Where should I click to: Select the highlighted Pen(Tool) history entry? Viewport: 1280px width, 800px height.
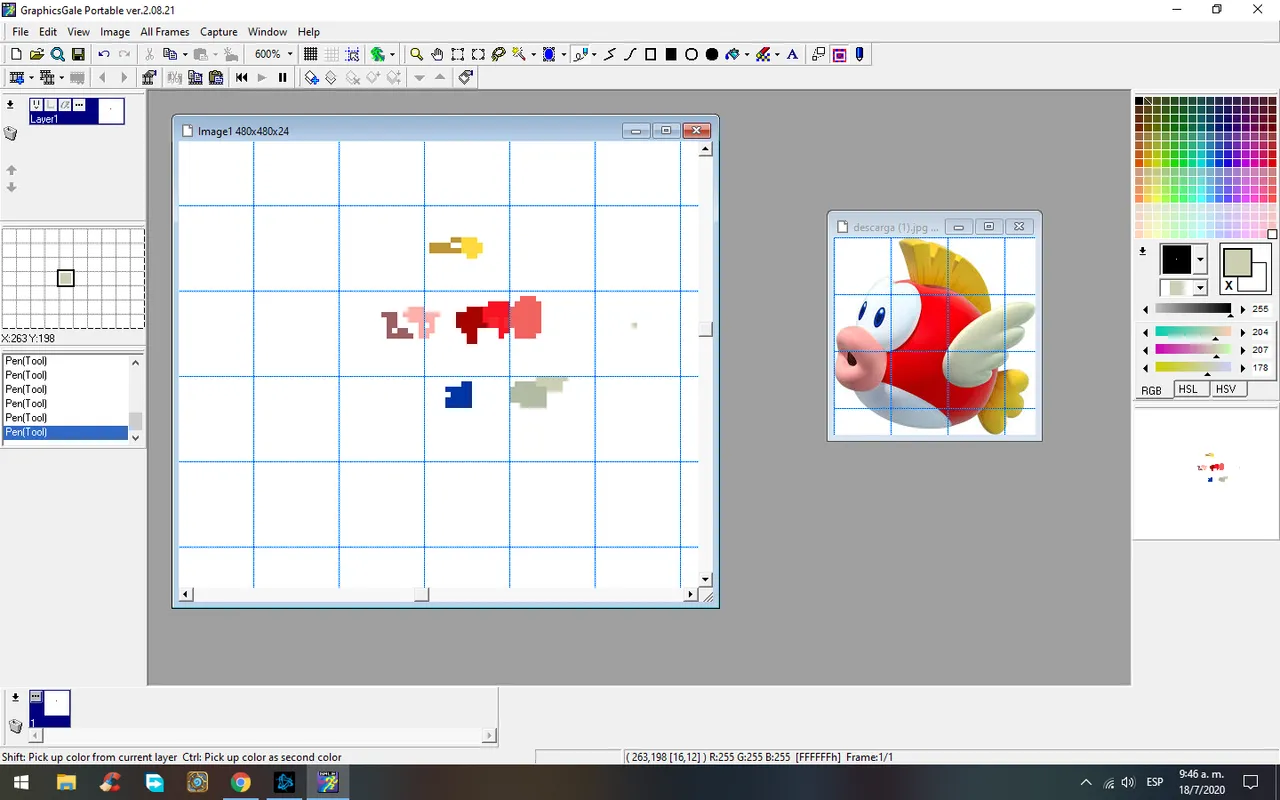pyautogui.click(x=66, y=432)
